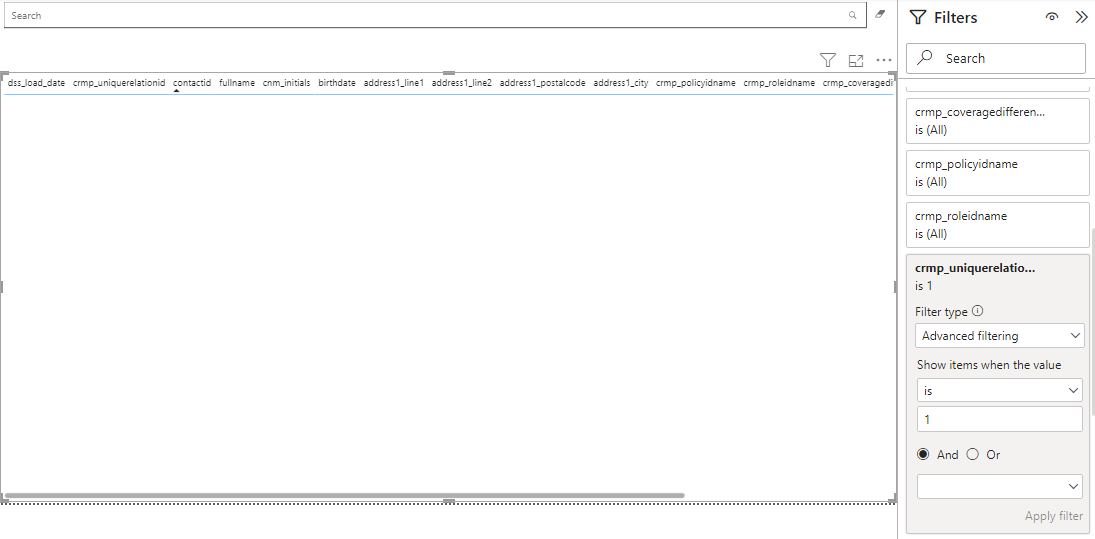Sort by address1_line1 column header

pyautogui.click(x=393, y=83)
